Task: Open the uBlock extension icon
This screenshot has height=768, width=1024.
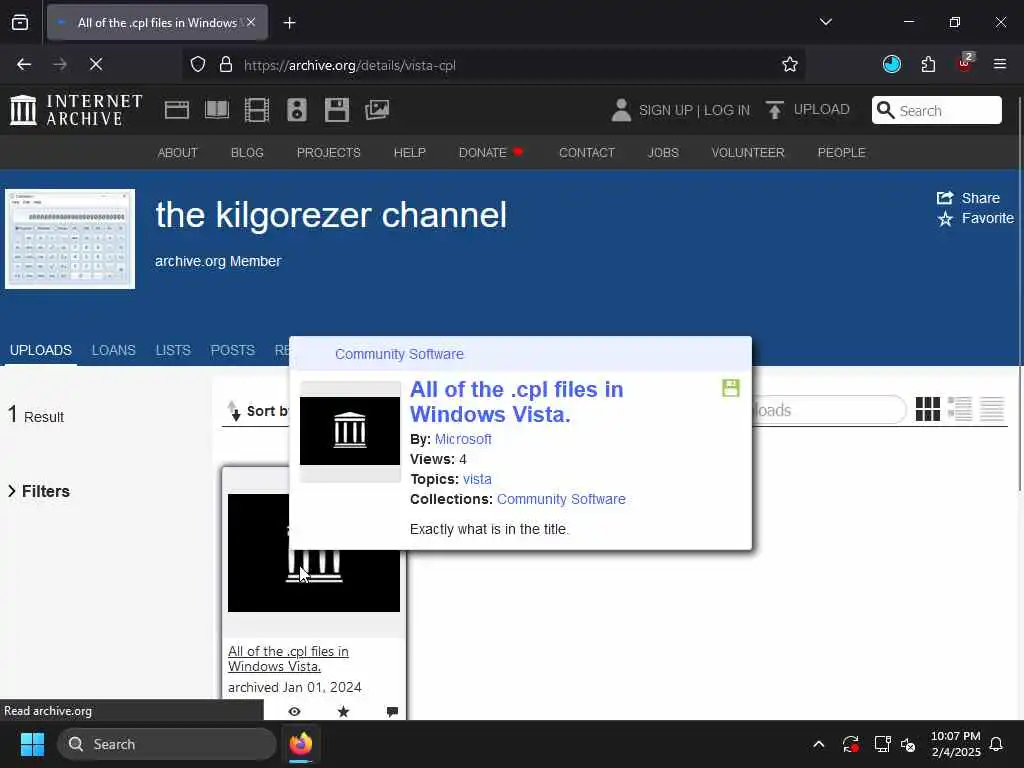Action: pyautogui.click(x=965, y=63)
